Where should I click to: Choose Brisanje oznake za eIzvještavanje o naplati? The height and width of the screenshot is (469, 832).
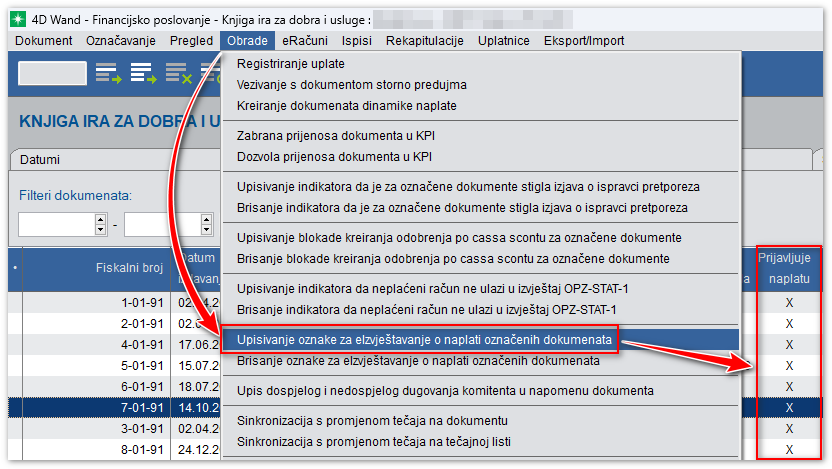[417, 361]
